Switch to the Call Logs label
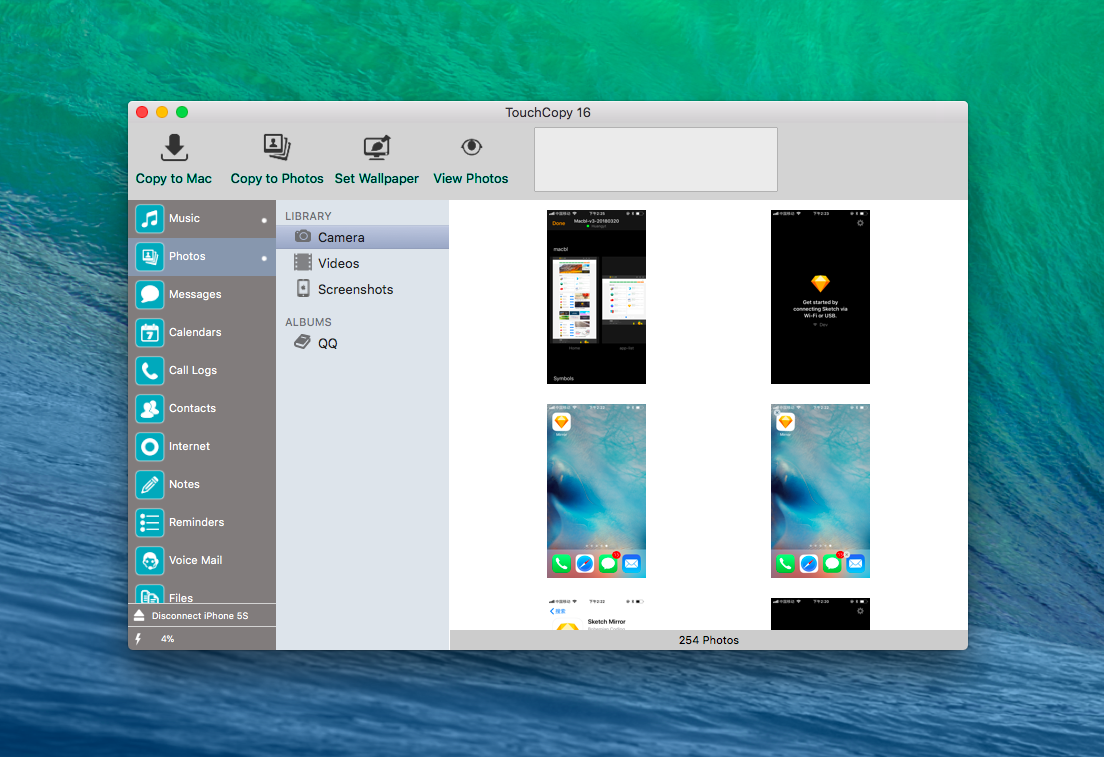Image resolution: width=1104 pixels, height=757 pixels. coord(193,370)
